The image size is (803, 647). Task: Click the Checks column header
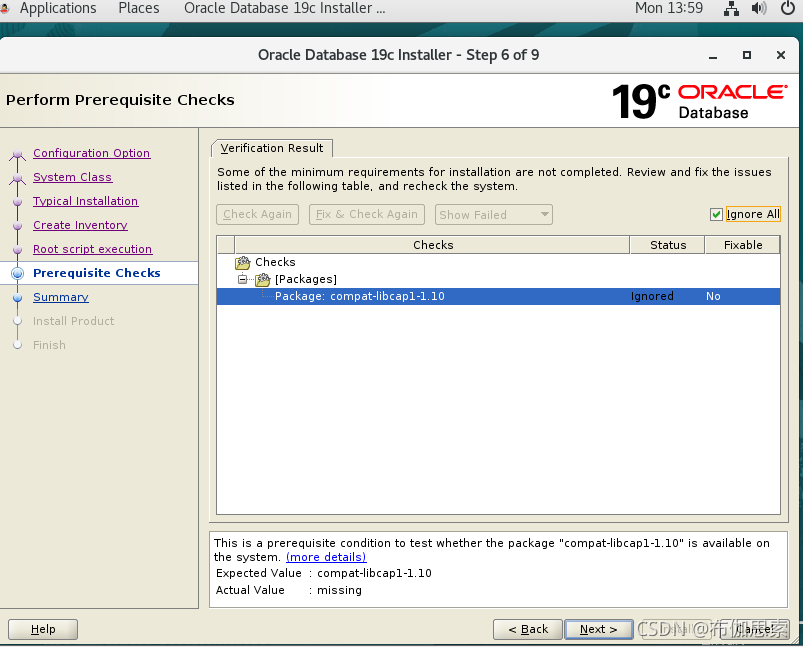click(x=433, y=245)
